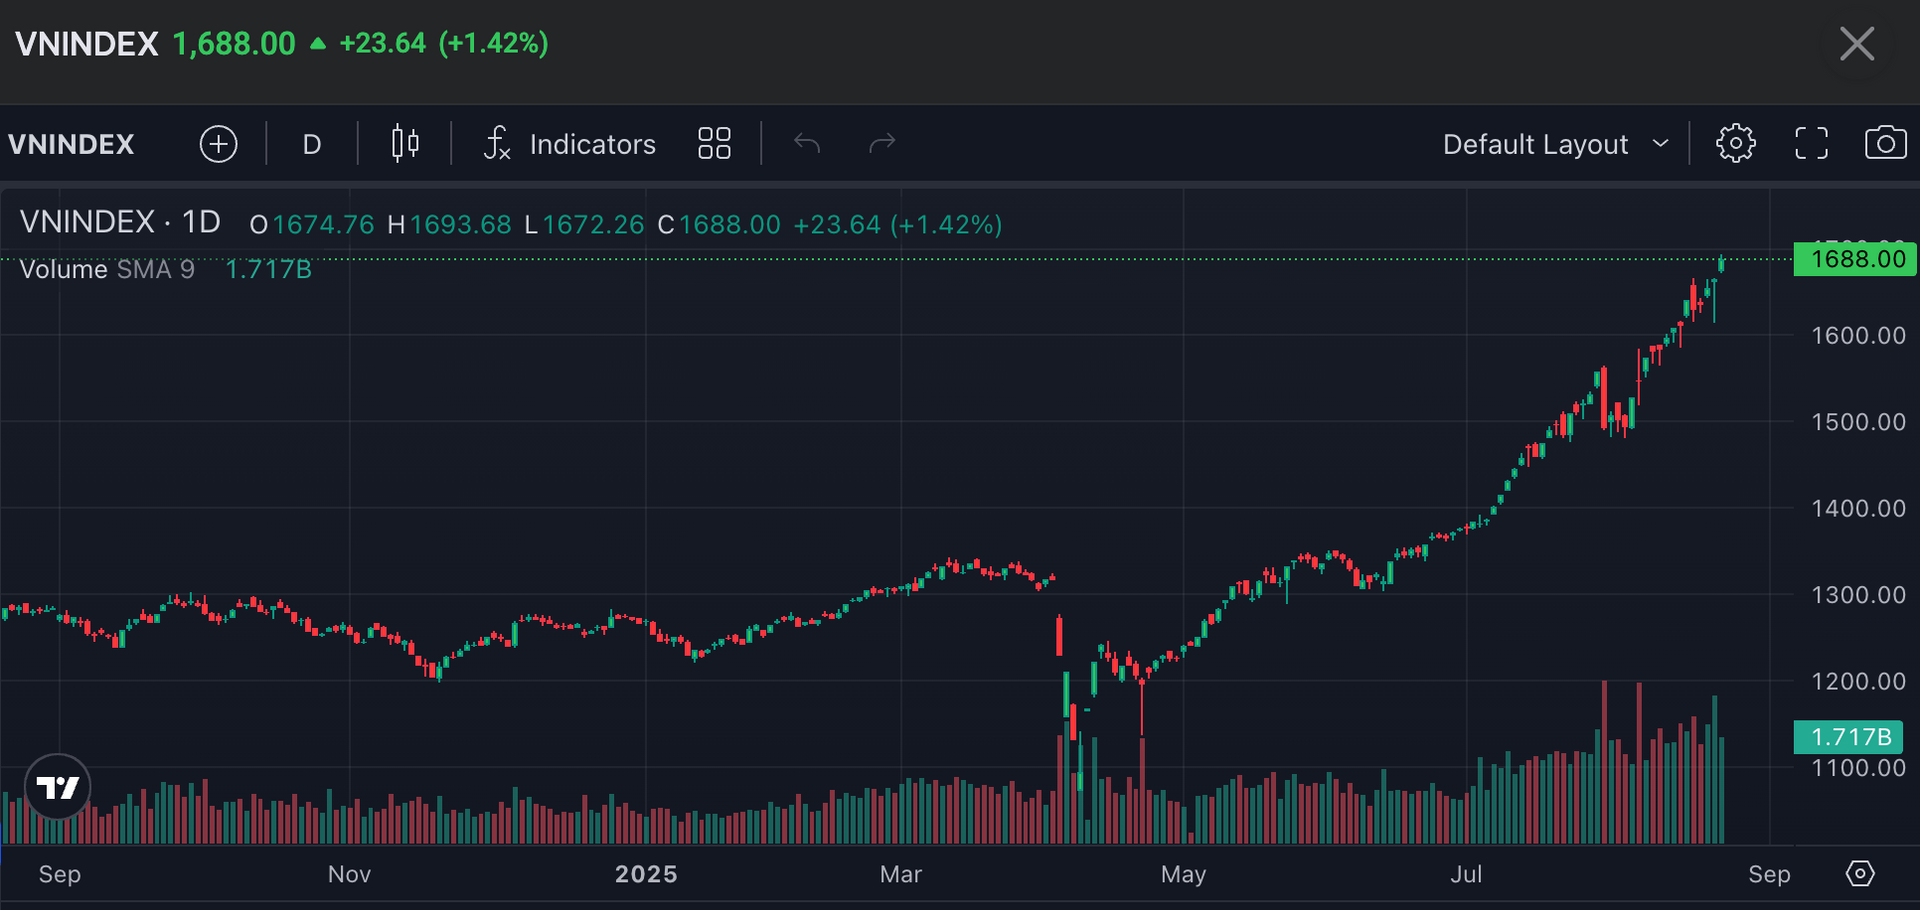Open the candlestick chart style selector
1920x910 pixels.
tap(405, 144)
